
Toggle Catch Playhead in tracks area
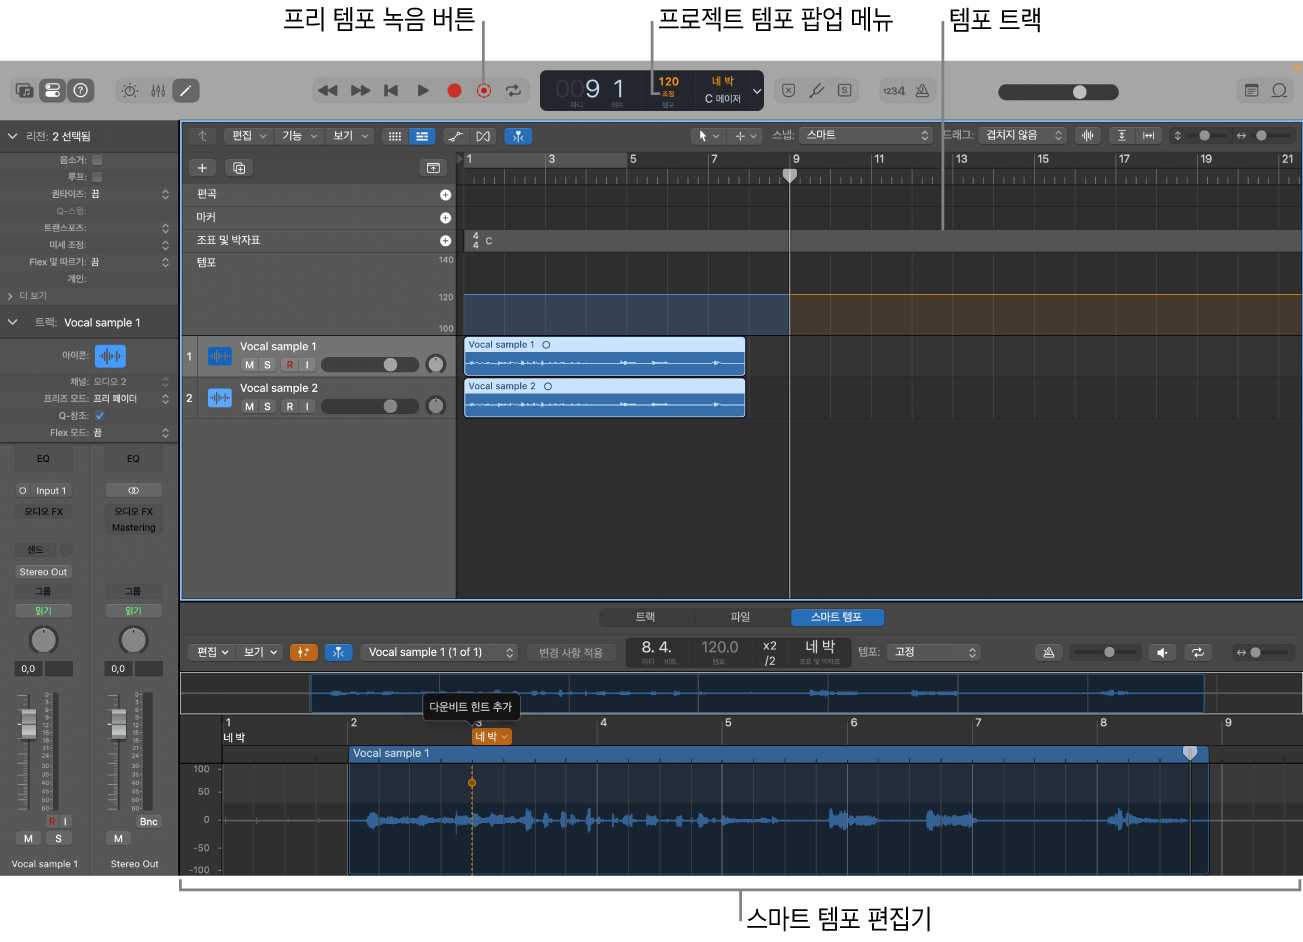click(x=518, y=136)
